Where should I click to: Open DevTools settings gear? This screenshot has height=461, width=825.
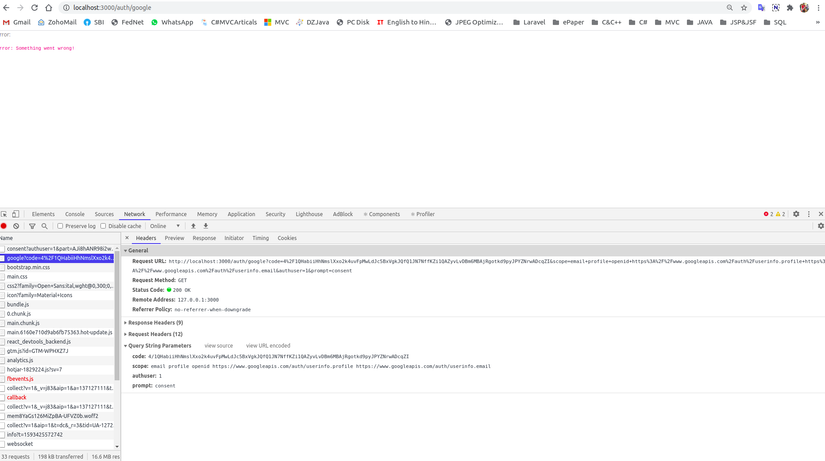click(796, 214)
